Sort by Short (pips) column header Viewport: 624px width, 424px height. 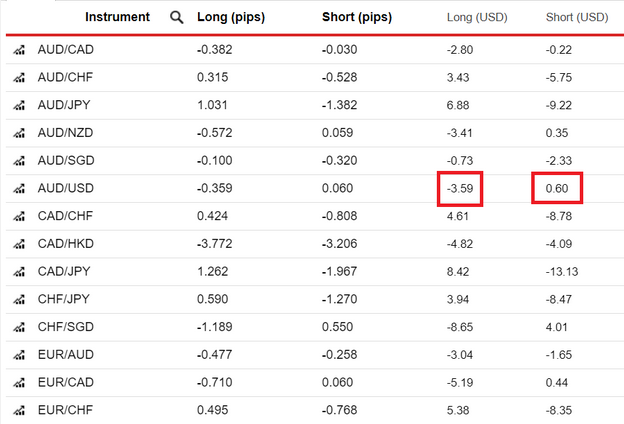pyautogui.click(x=361, y=17)
